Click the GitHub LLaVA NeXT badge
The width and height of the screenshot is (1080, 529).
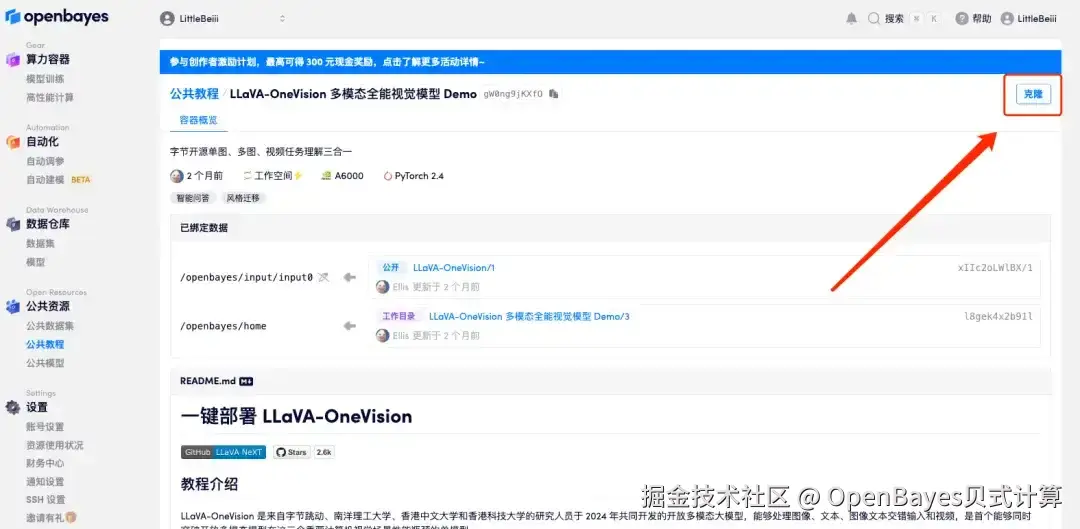(x=223, y=452)
